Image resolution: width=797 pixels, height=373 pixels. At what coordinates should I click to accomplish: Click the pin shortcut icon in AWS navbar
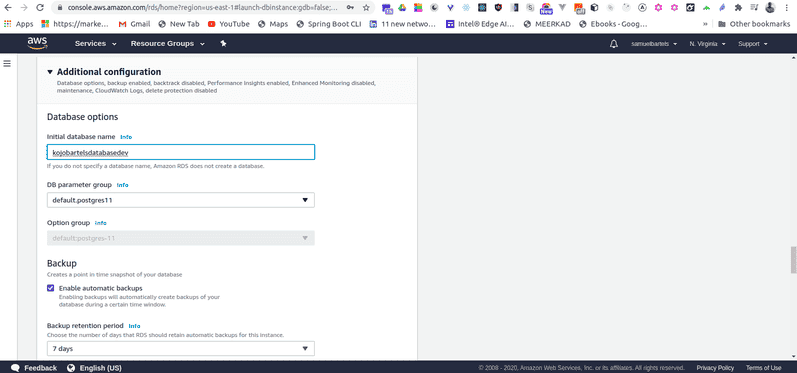pos(223,44)
